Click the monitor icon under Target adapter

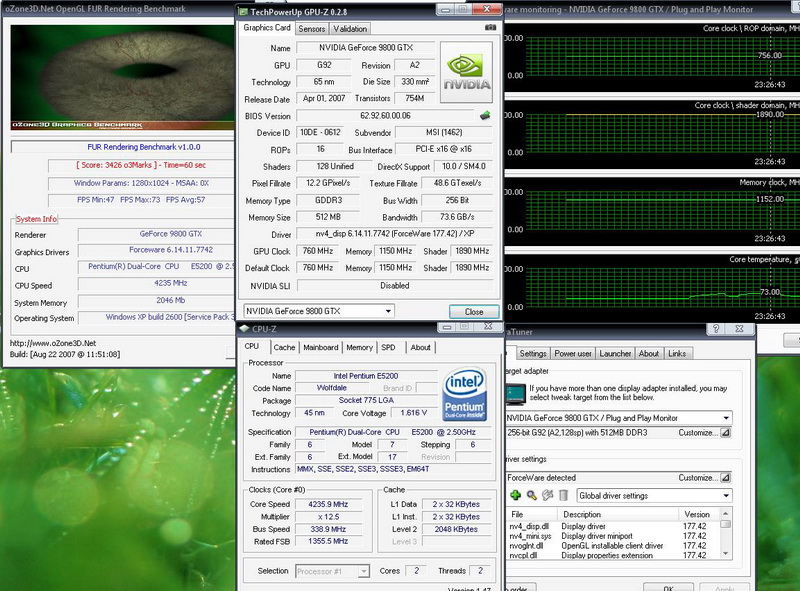point(515,393)
